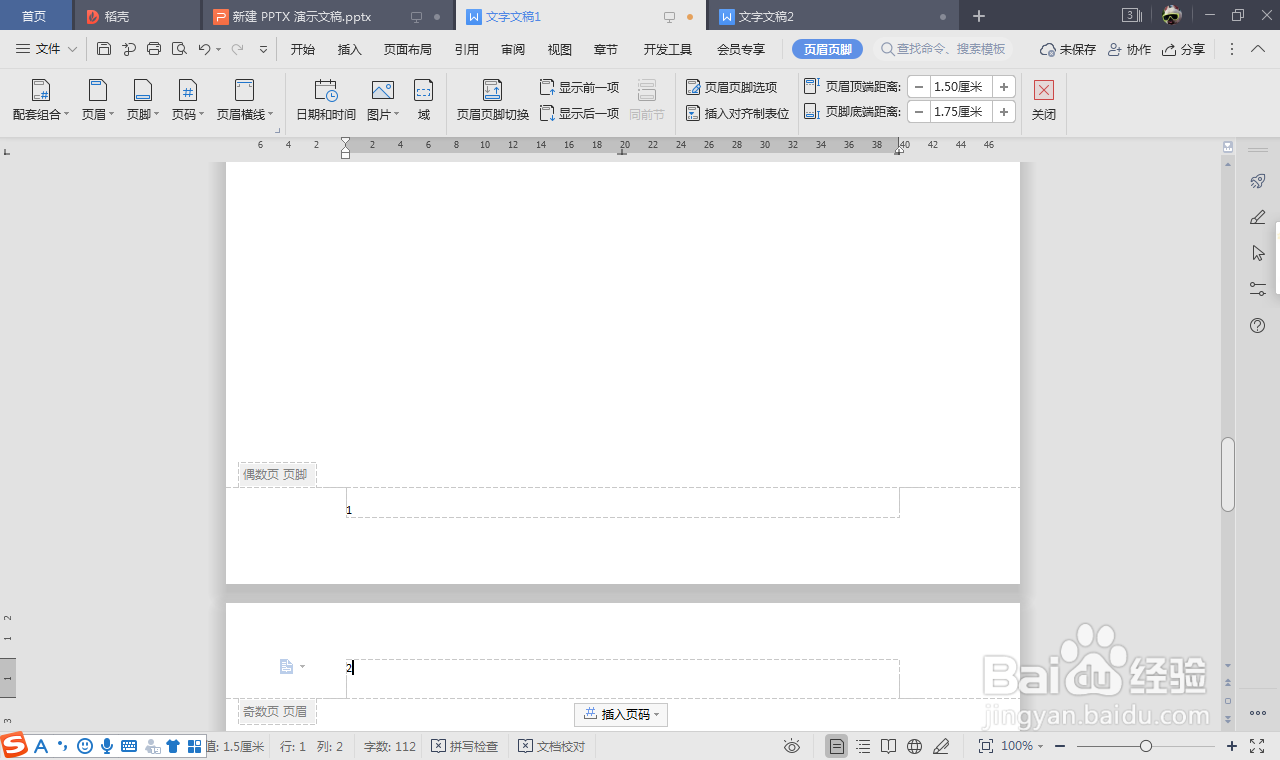Image resolution: width=1280 pixels, height=760 pixels.
Task: Switch to web layout (globe icon) view
Action: (914, 746)
